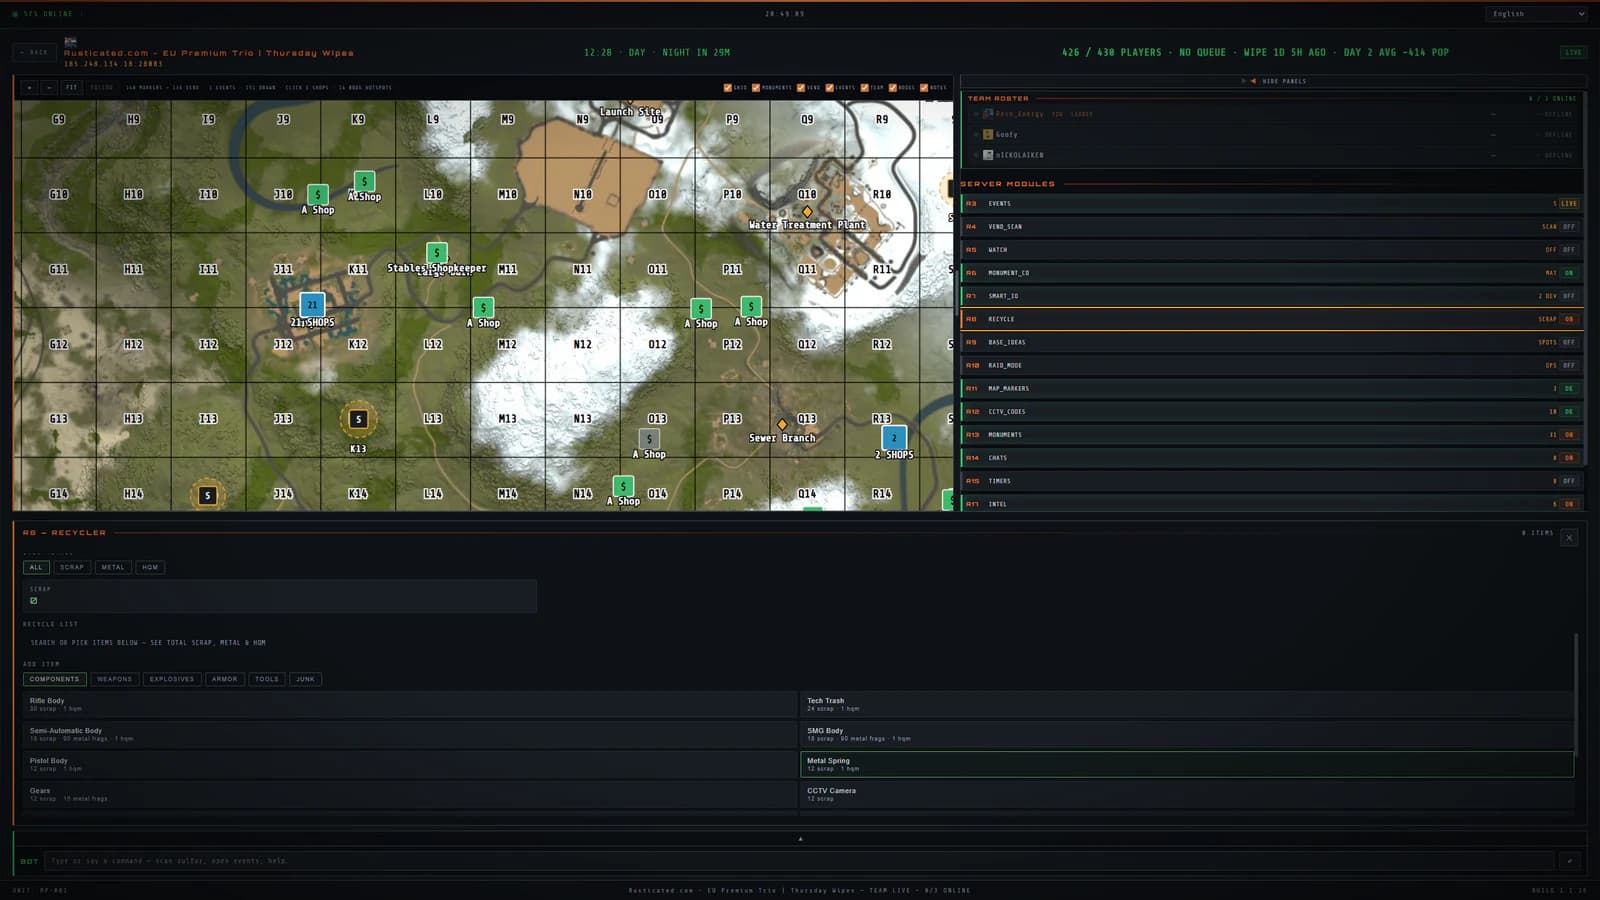1600x900 pixels.
Task: Switch to the JUNK item category tab
Action: (305, 679)
